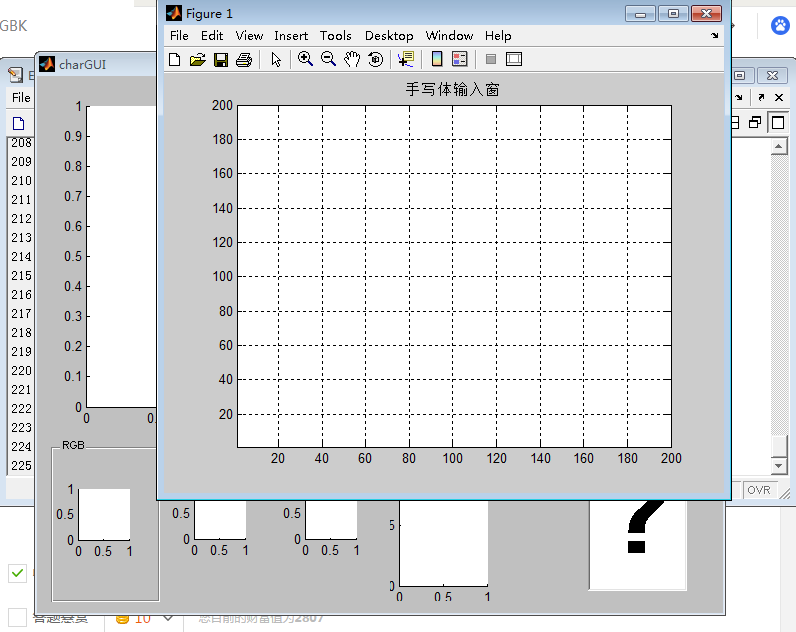This screenshot has width=796, height=632.
Task: Click the MATLAB icon in Figure 1 title bar
Action: click(174, 14)
